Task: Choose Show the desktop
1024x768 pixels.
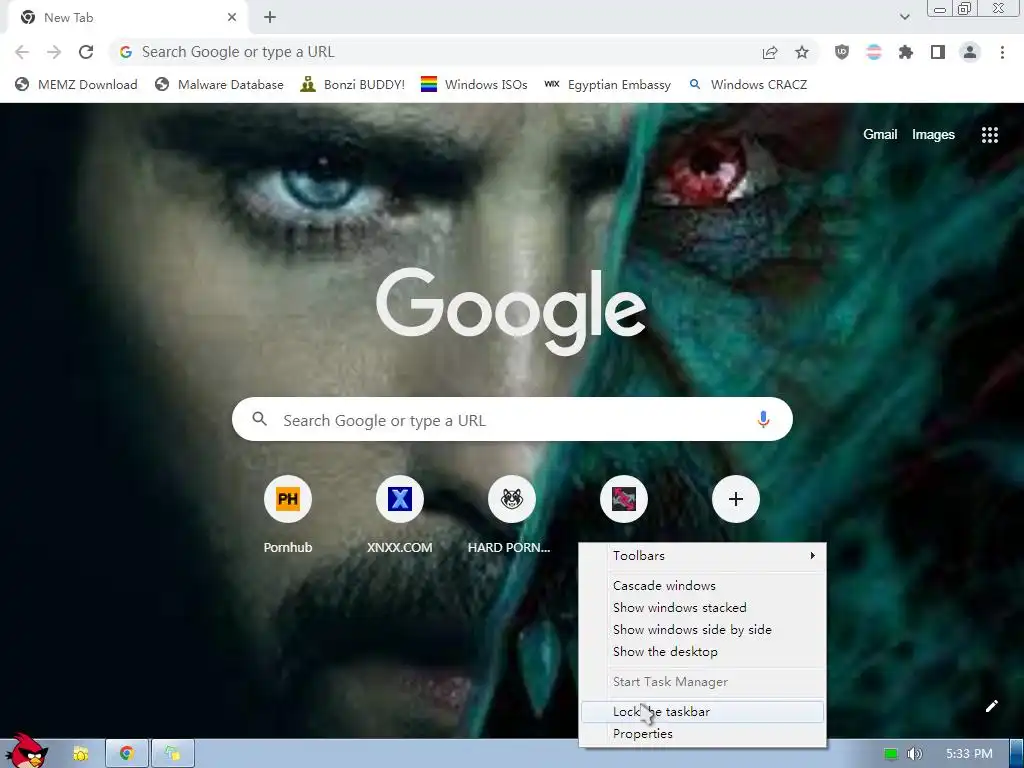Action: (x=703, y=652)
